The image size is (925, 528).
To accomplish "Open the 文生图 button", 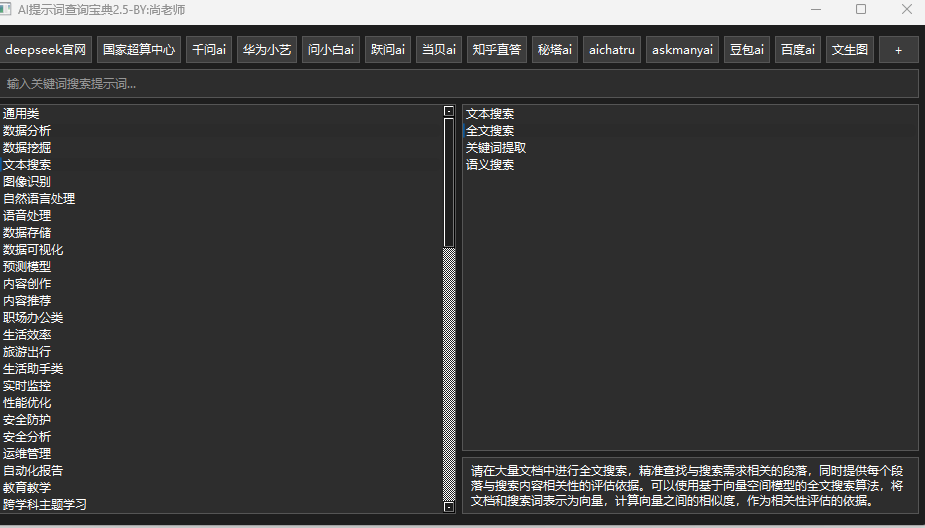I will point(849,50).
